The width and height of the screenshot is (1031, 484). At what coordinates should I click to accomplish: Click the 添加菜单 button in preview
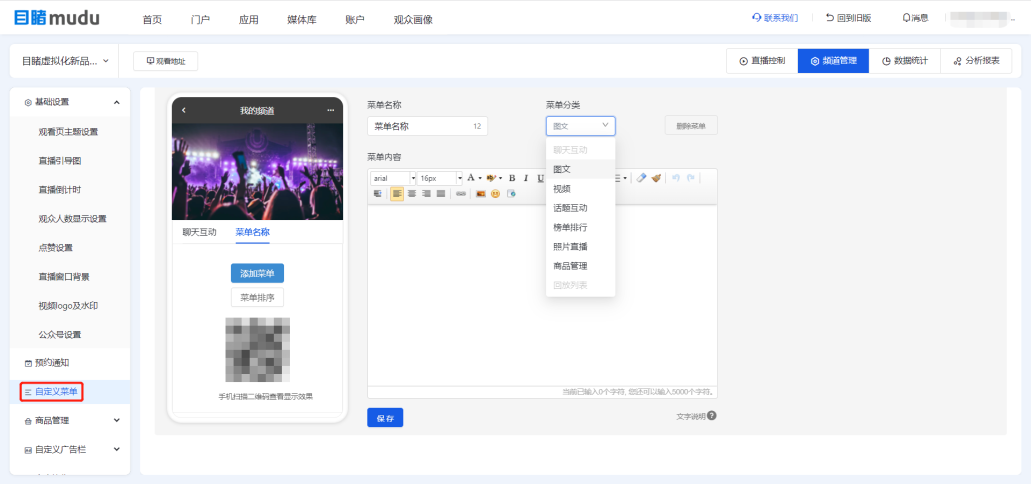click(257, 273)
